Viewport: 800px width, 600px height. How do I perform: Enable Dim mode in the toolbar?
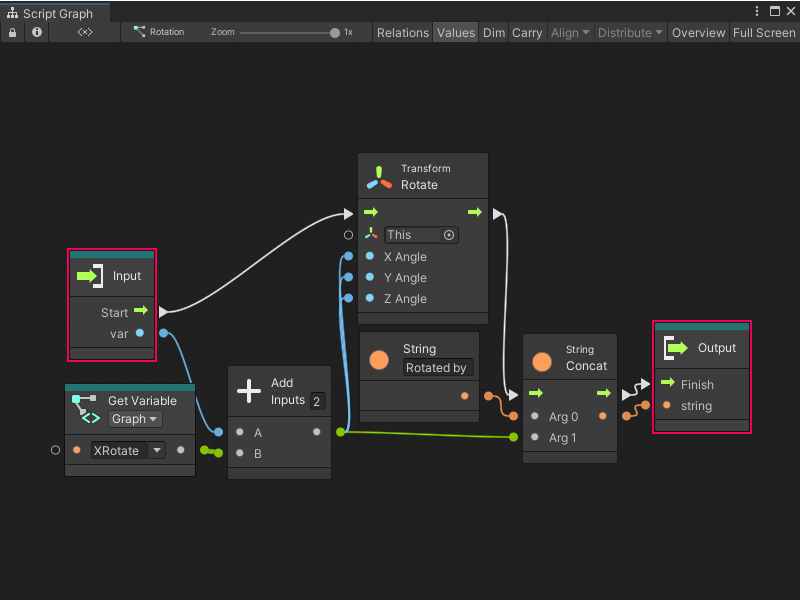point(493,32)
